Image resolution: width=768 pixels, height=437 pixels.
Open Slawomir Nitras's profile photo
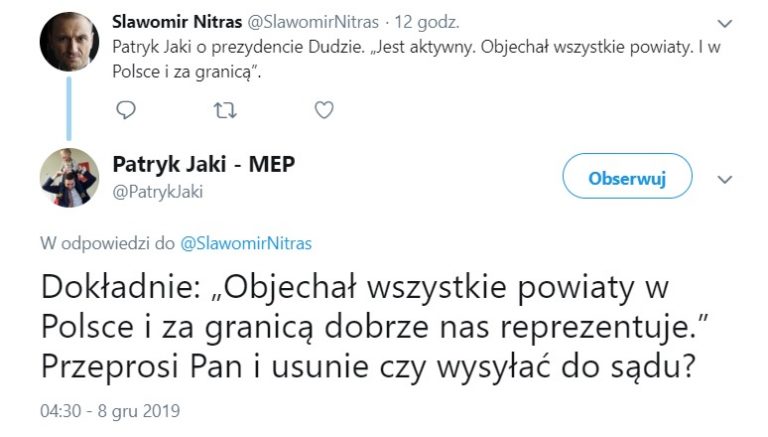pyautogui.click(x=68, y=41)
